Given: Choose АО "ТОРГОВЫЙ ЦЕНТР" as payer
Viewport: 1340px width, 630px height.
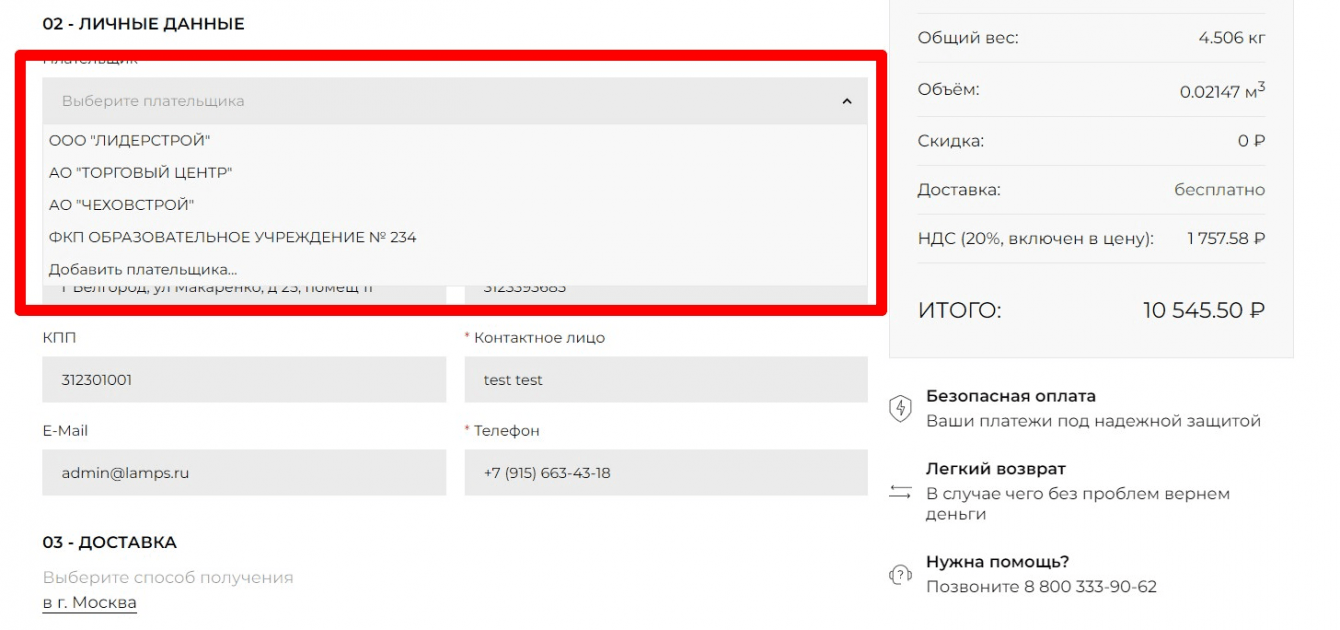Looking at the screenshot, I should coord(141,173).
